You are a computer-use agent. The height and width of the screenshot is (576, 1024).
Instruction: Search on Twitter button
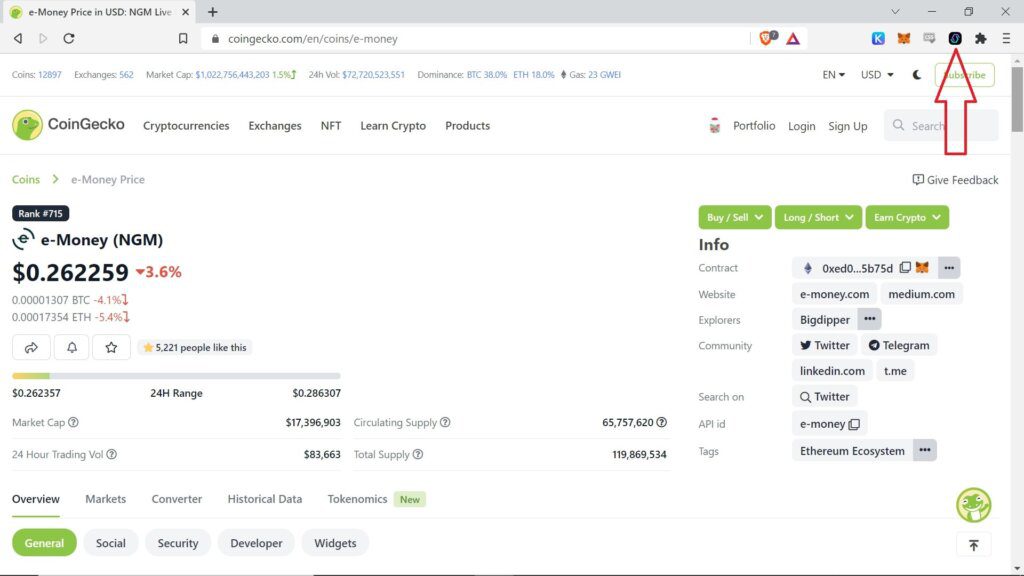coord(825,396)
